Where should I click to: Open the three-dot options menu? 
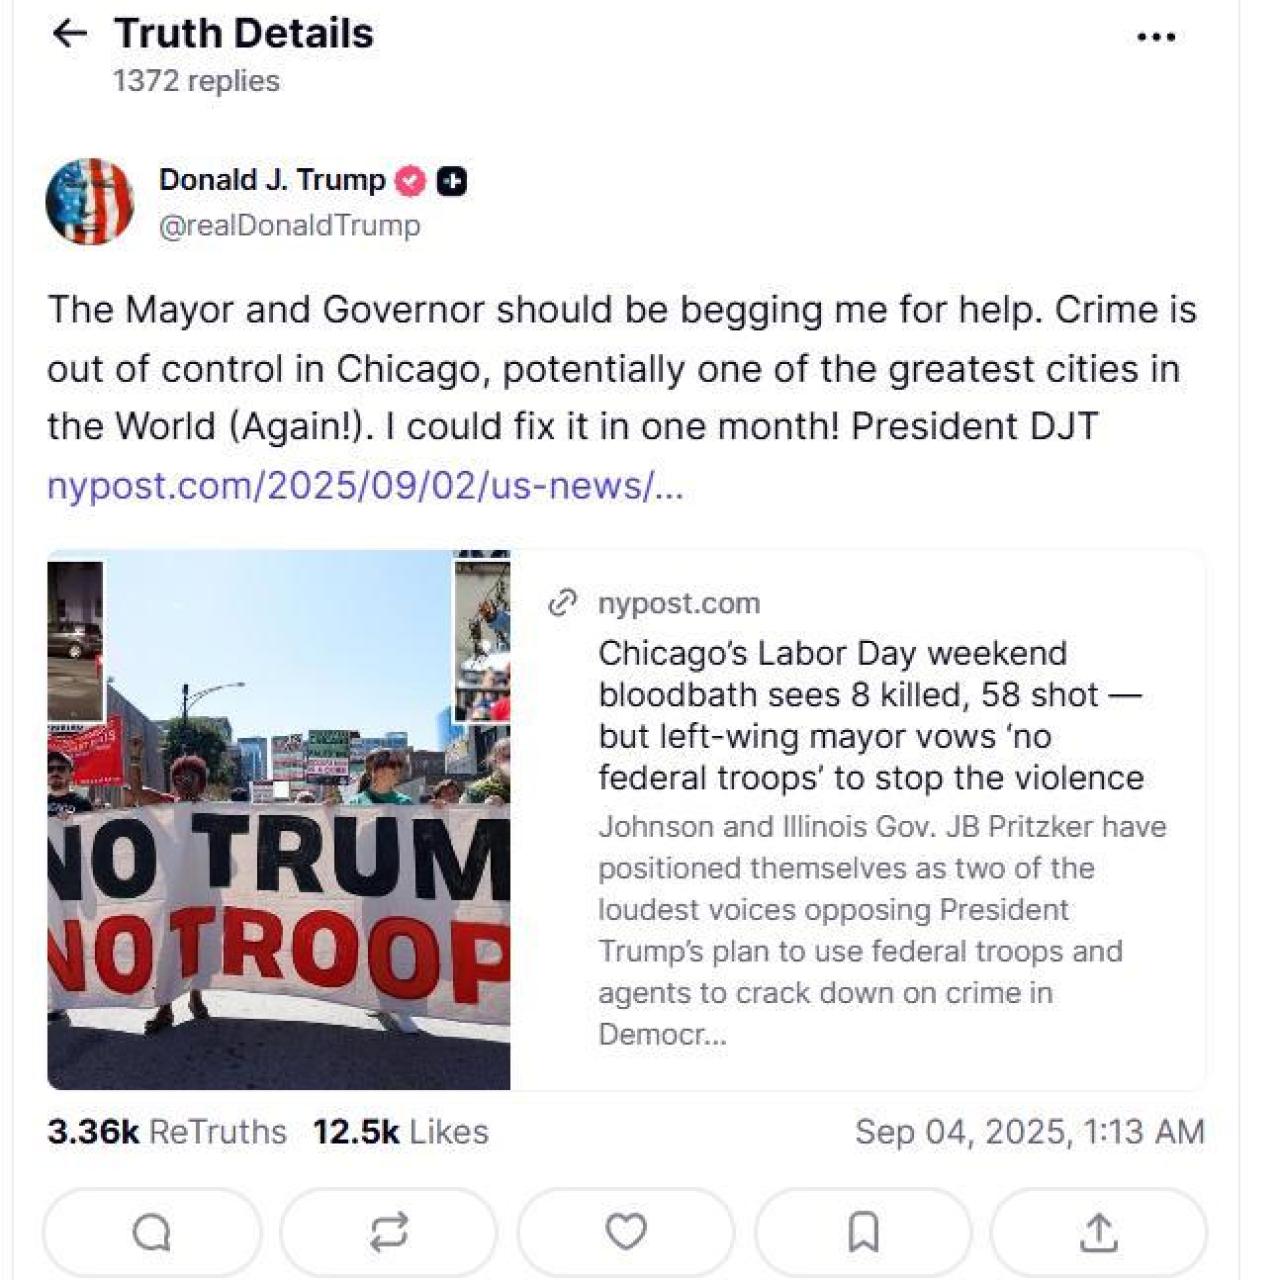click(1157, 35)
